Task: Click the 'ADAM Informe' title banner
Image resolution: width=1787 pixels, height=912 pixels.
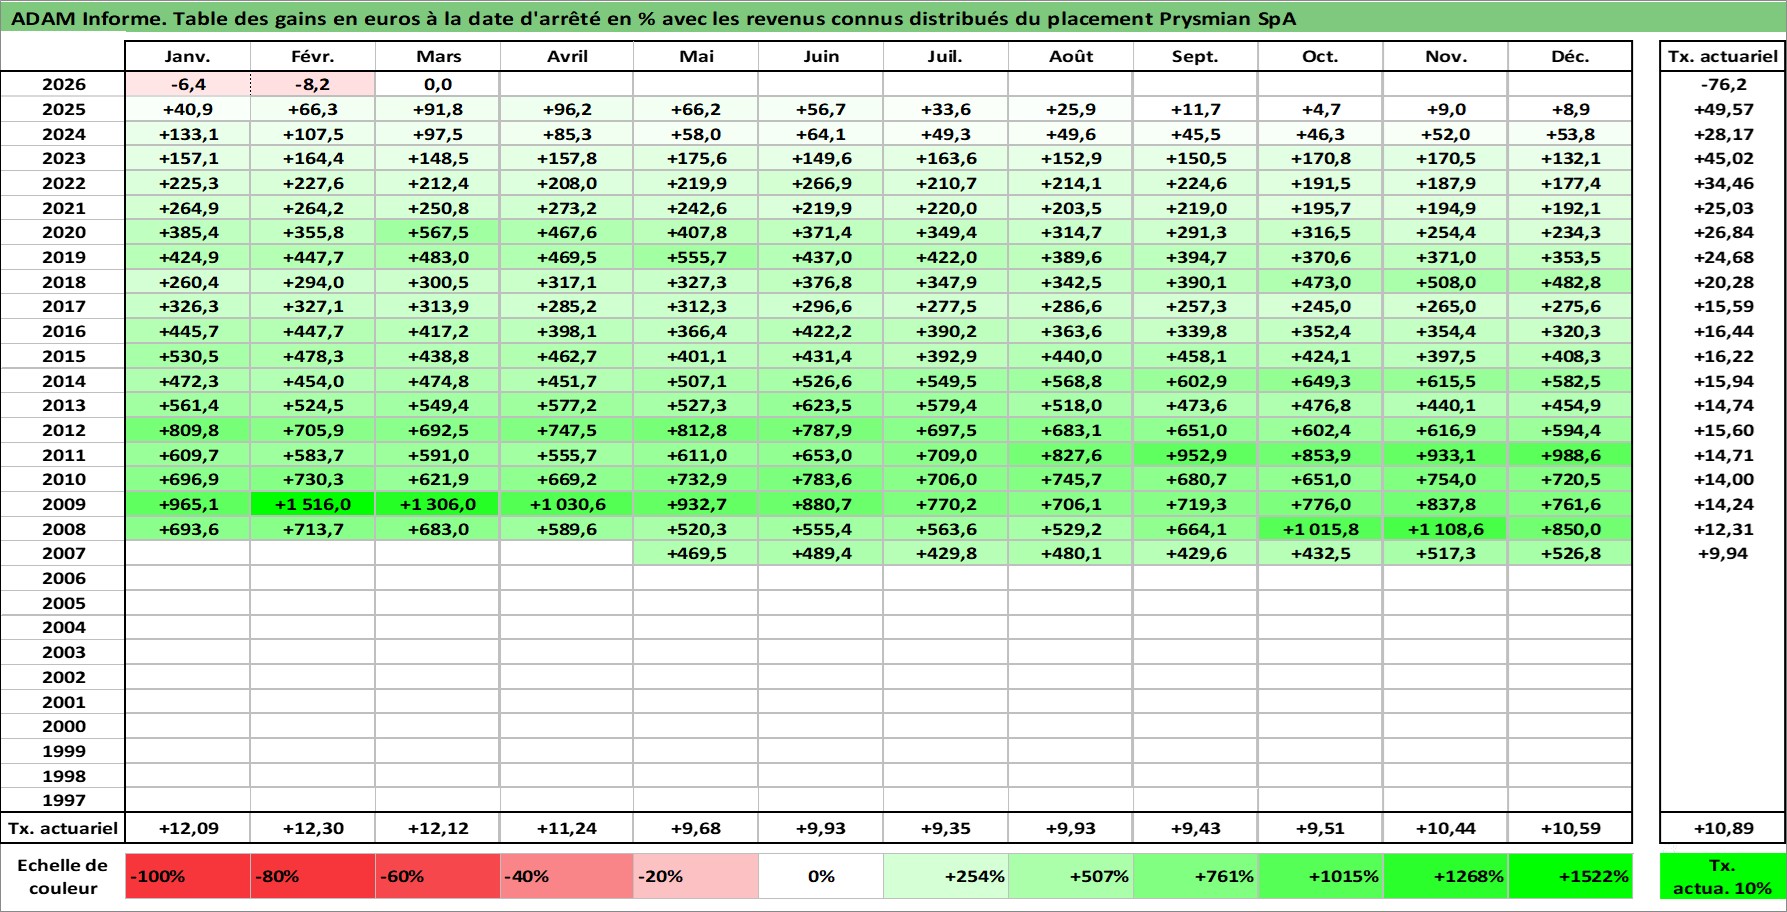Action: (x=893, y=18)
